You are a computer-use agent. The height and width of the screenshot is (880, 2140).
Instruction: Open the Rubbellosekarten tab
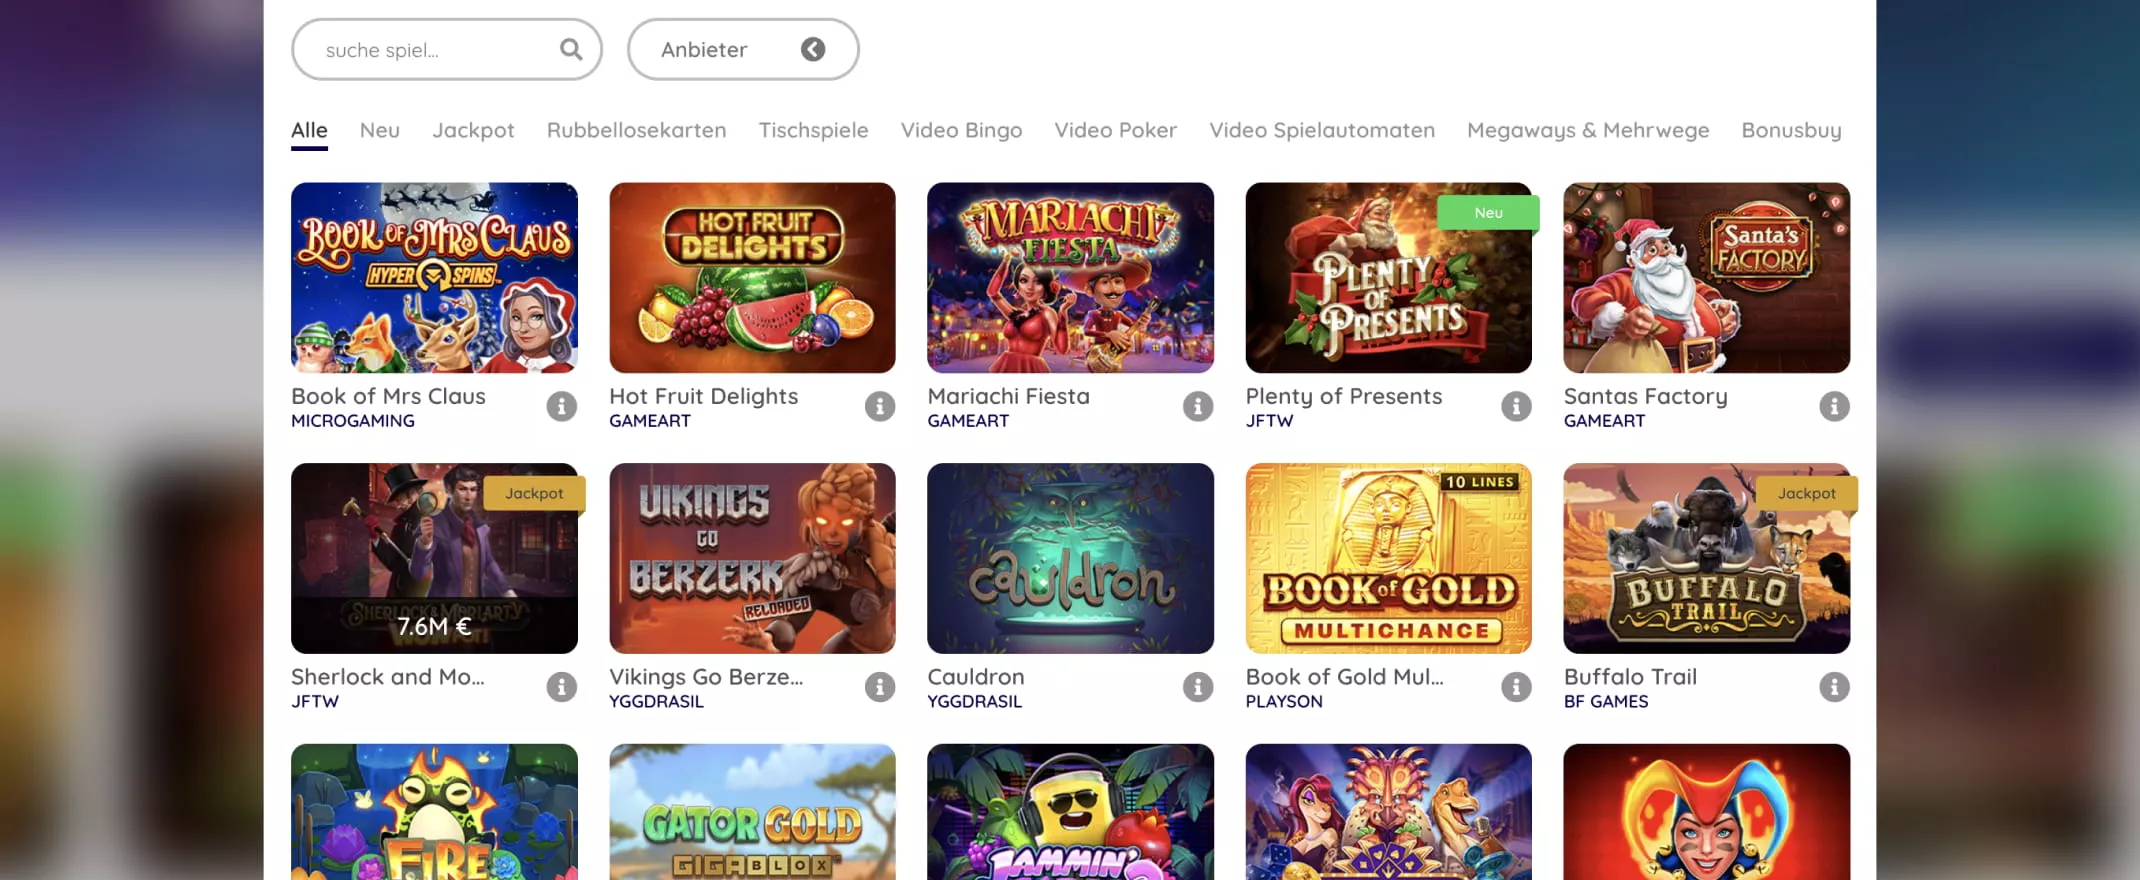636,130
